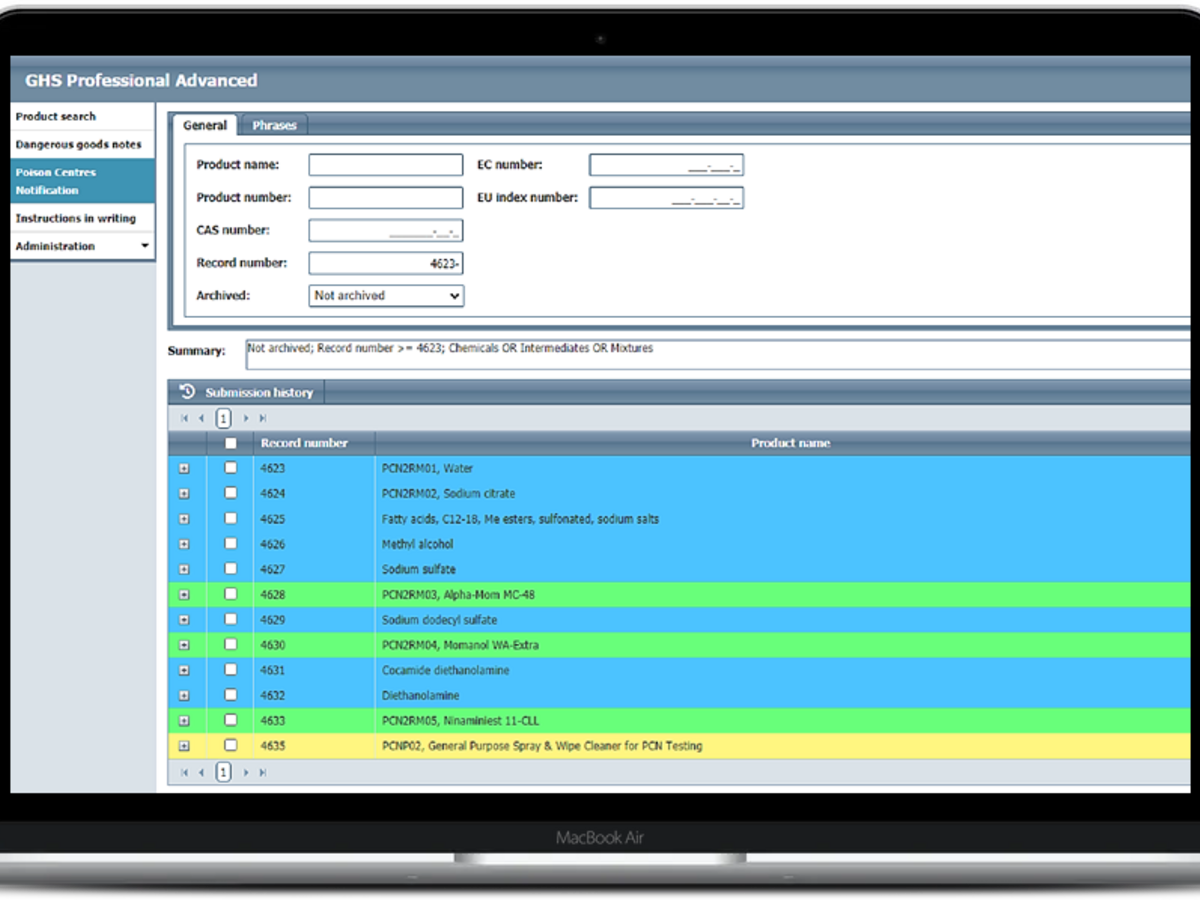Expand the Administration menu arrow
Viewport: 1200px width, 900px height.
145,246
